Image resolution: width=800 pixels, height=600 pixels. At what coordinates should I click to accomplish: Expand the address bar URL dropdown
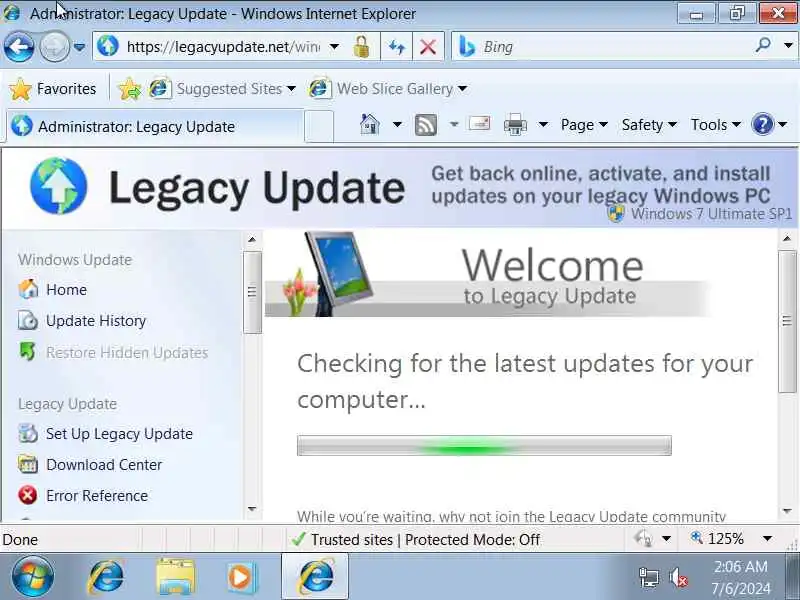(334, 47)
